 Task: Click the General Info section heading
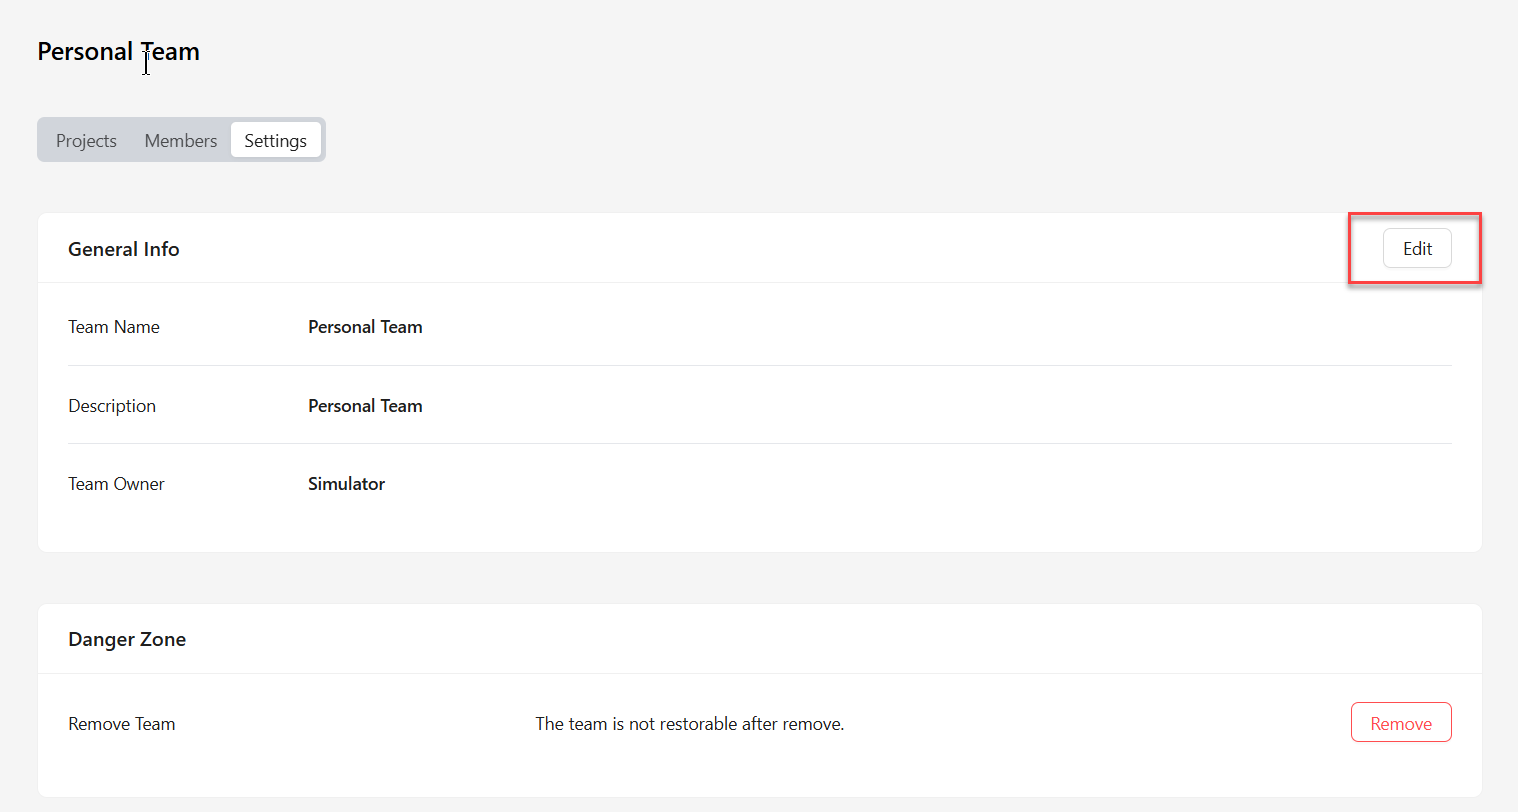coord(124,249)
